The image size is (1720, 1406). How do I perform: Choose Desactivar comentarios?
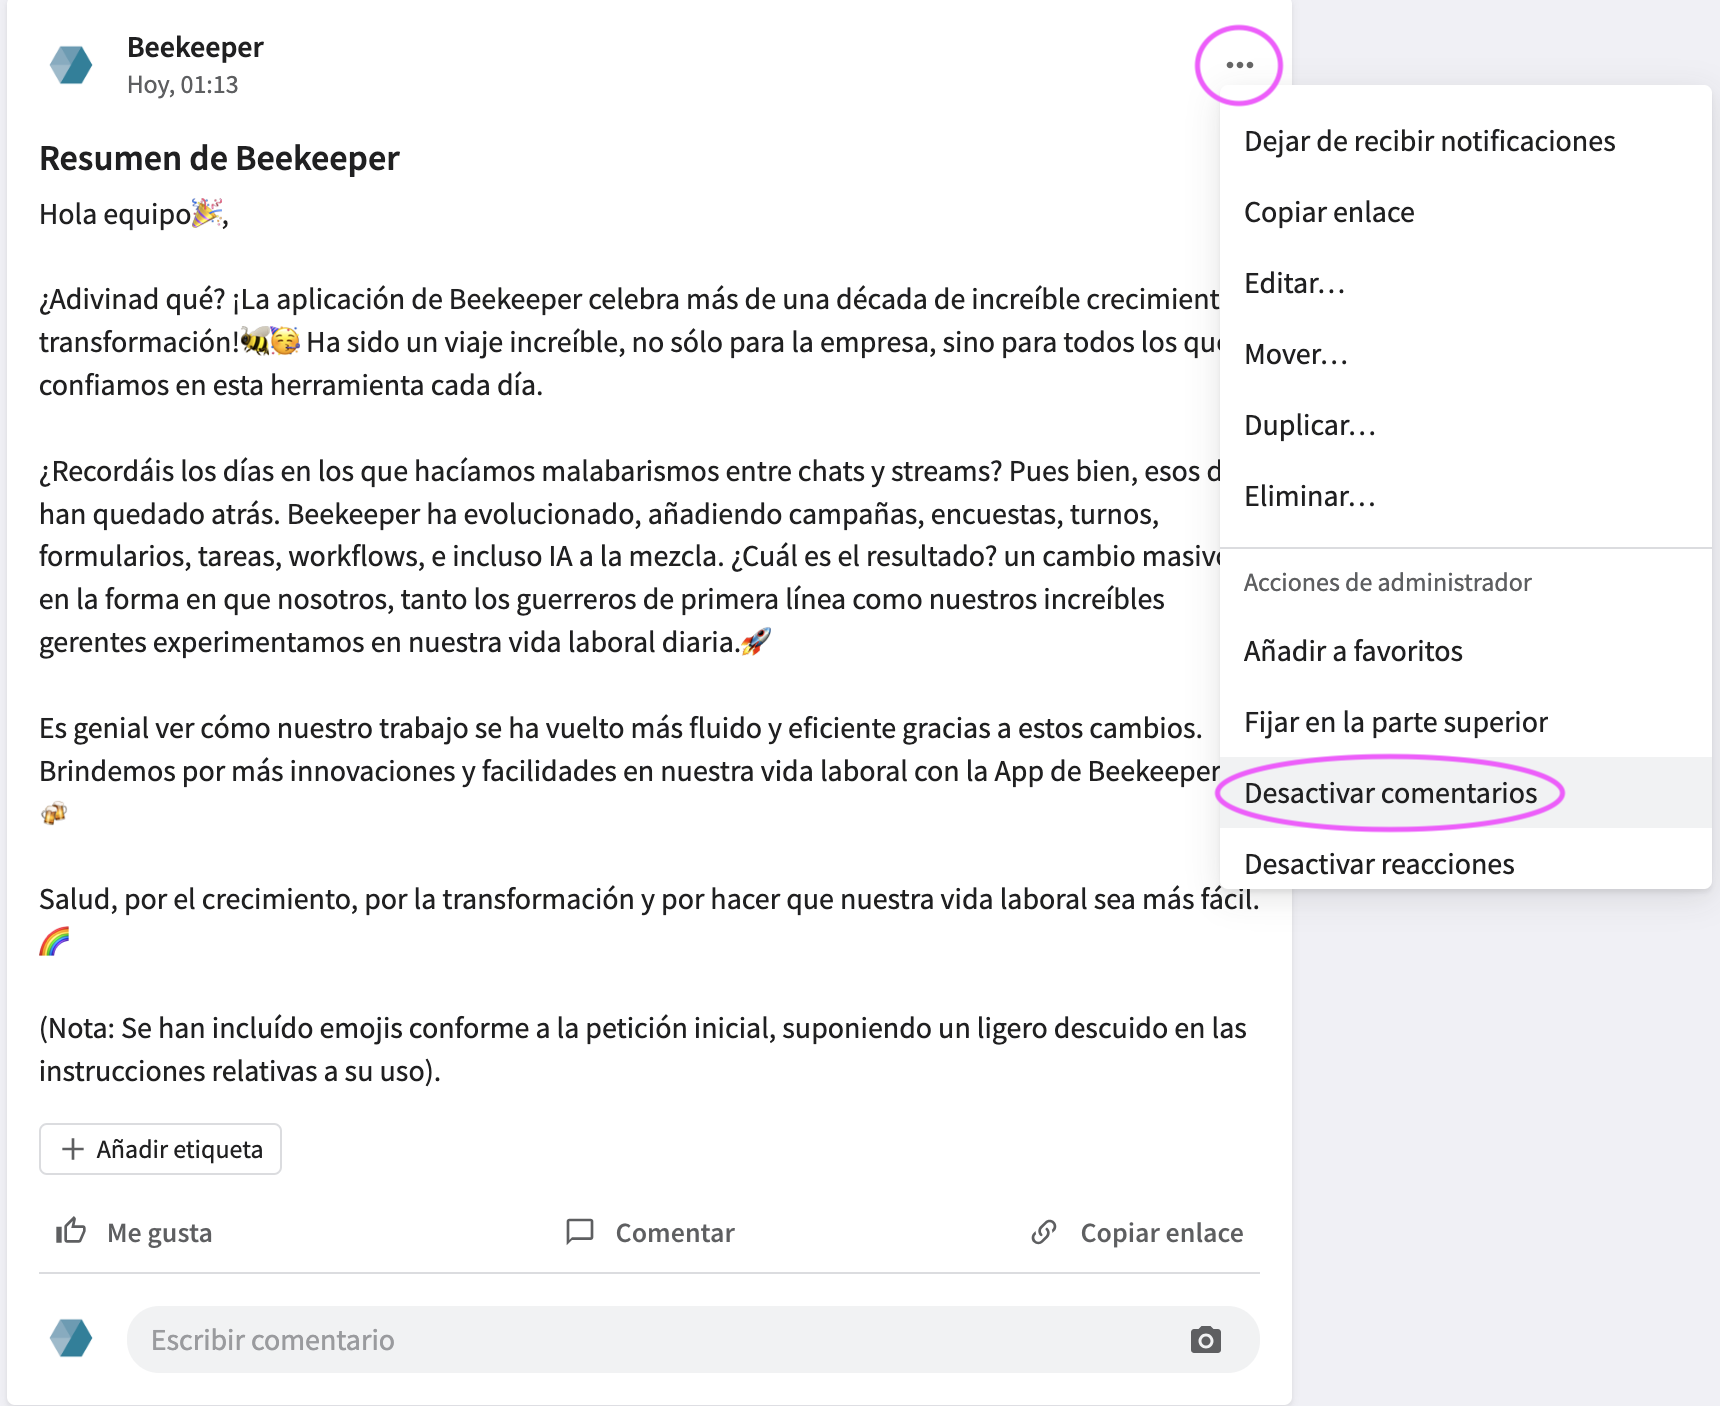1466,793
